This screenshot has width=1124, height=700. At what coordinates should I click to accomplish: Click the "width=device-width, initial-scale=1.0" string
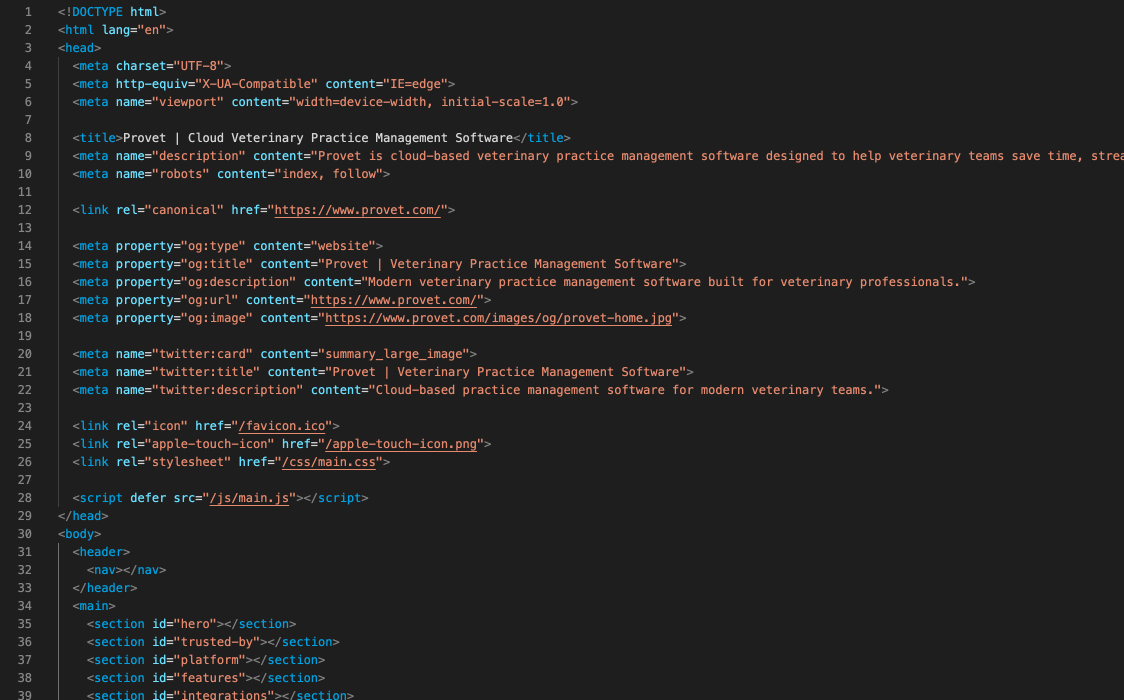(x=429, y=102)
